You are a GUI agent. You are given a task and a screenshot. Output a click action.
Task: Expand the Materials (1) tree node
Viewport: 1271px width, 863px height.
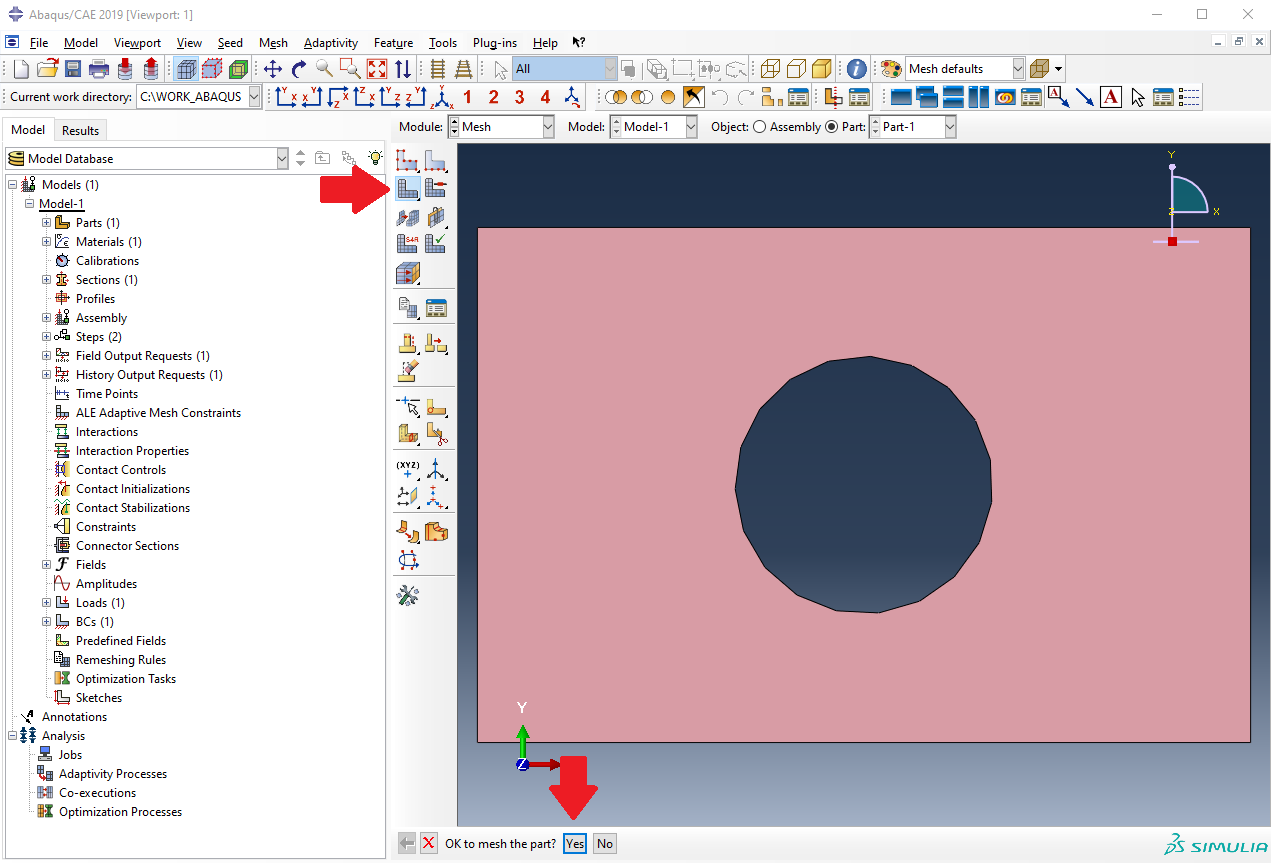(46, 242)
